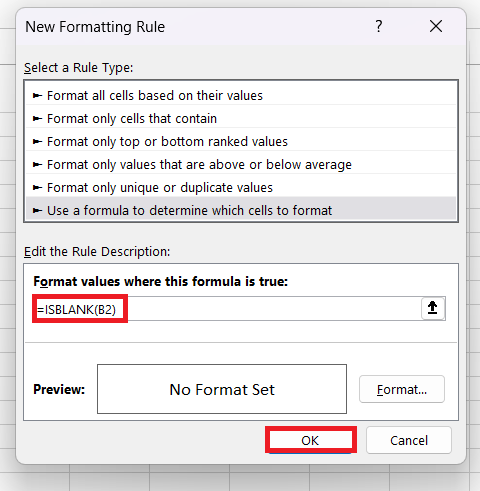Click the formula input field containing =ISBLANK(B2)
Image resolution: width=480 pixels, height=491 pixels.
tap(228, 309)
